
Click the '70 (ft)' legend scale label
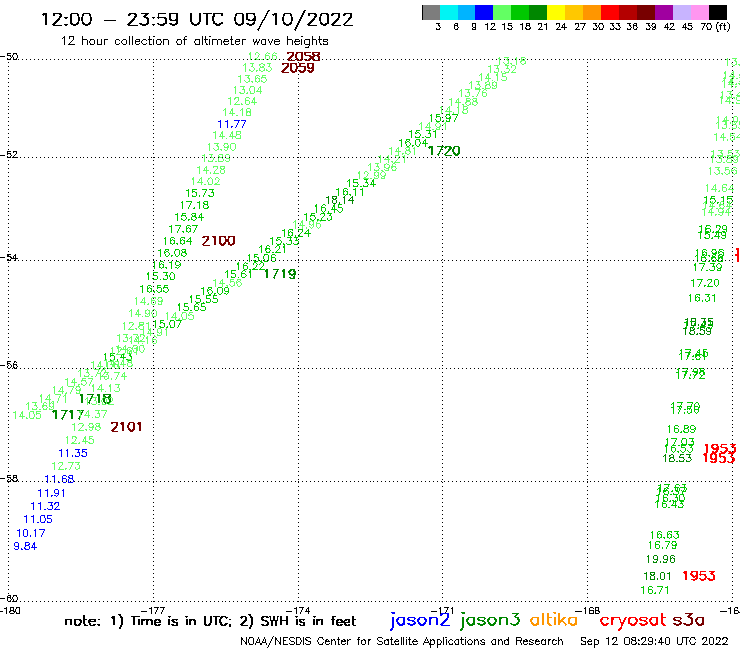(x=715, y=26)
